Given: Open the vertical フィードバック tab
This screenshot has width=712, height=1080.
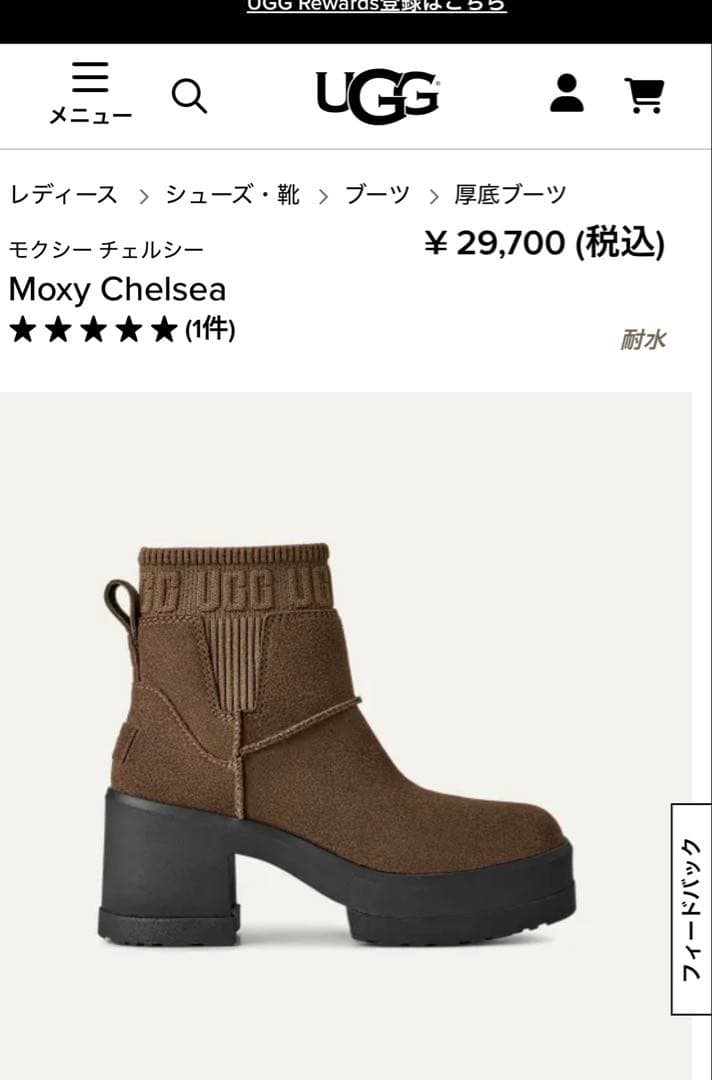Looking at the screenshot, I should (691, 909).
